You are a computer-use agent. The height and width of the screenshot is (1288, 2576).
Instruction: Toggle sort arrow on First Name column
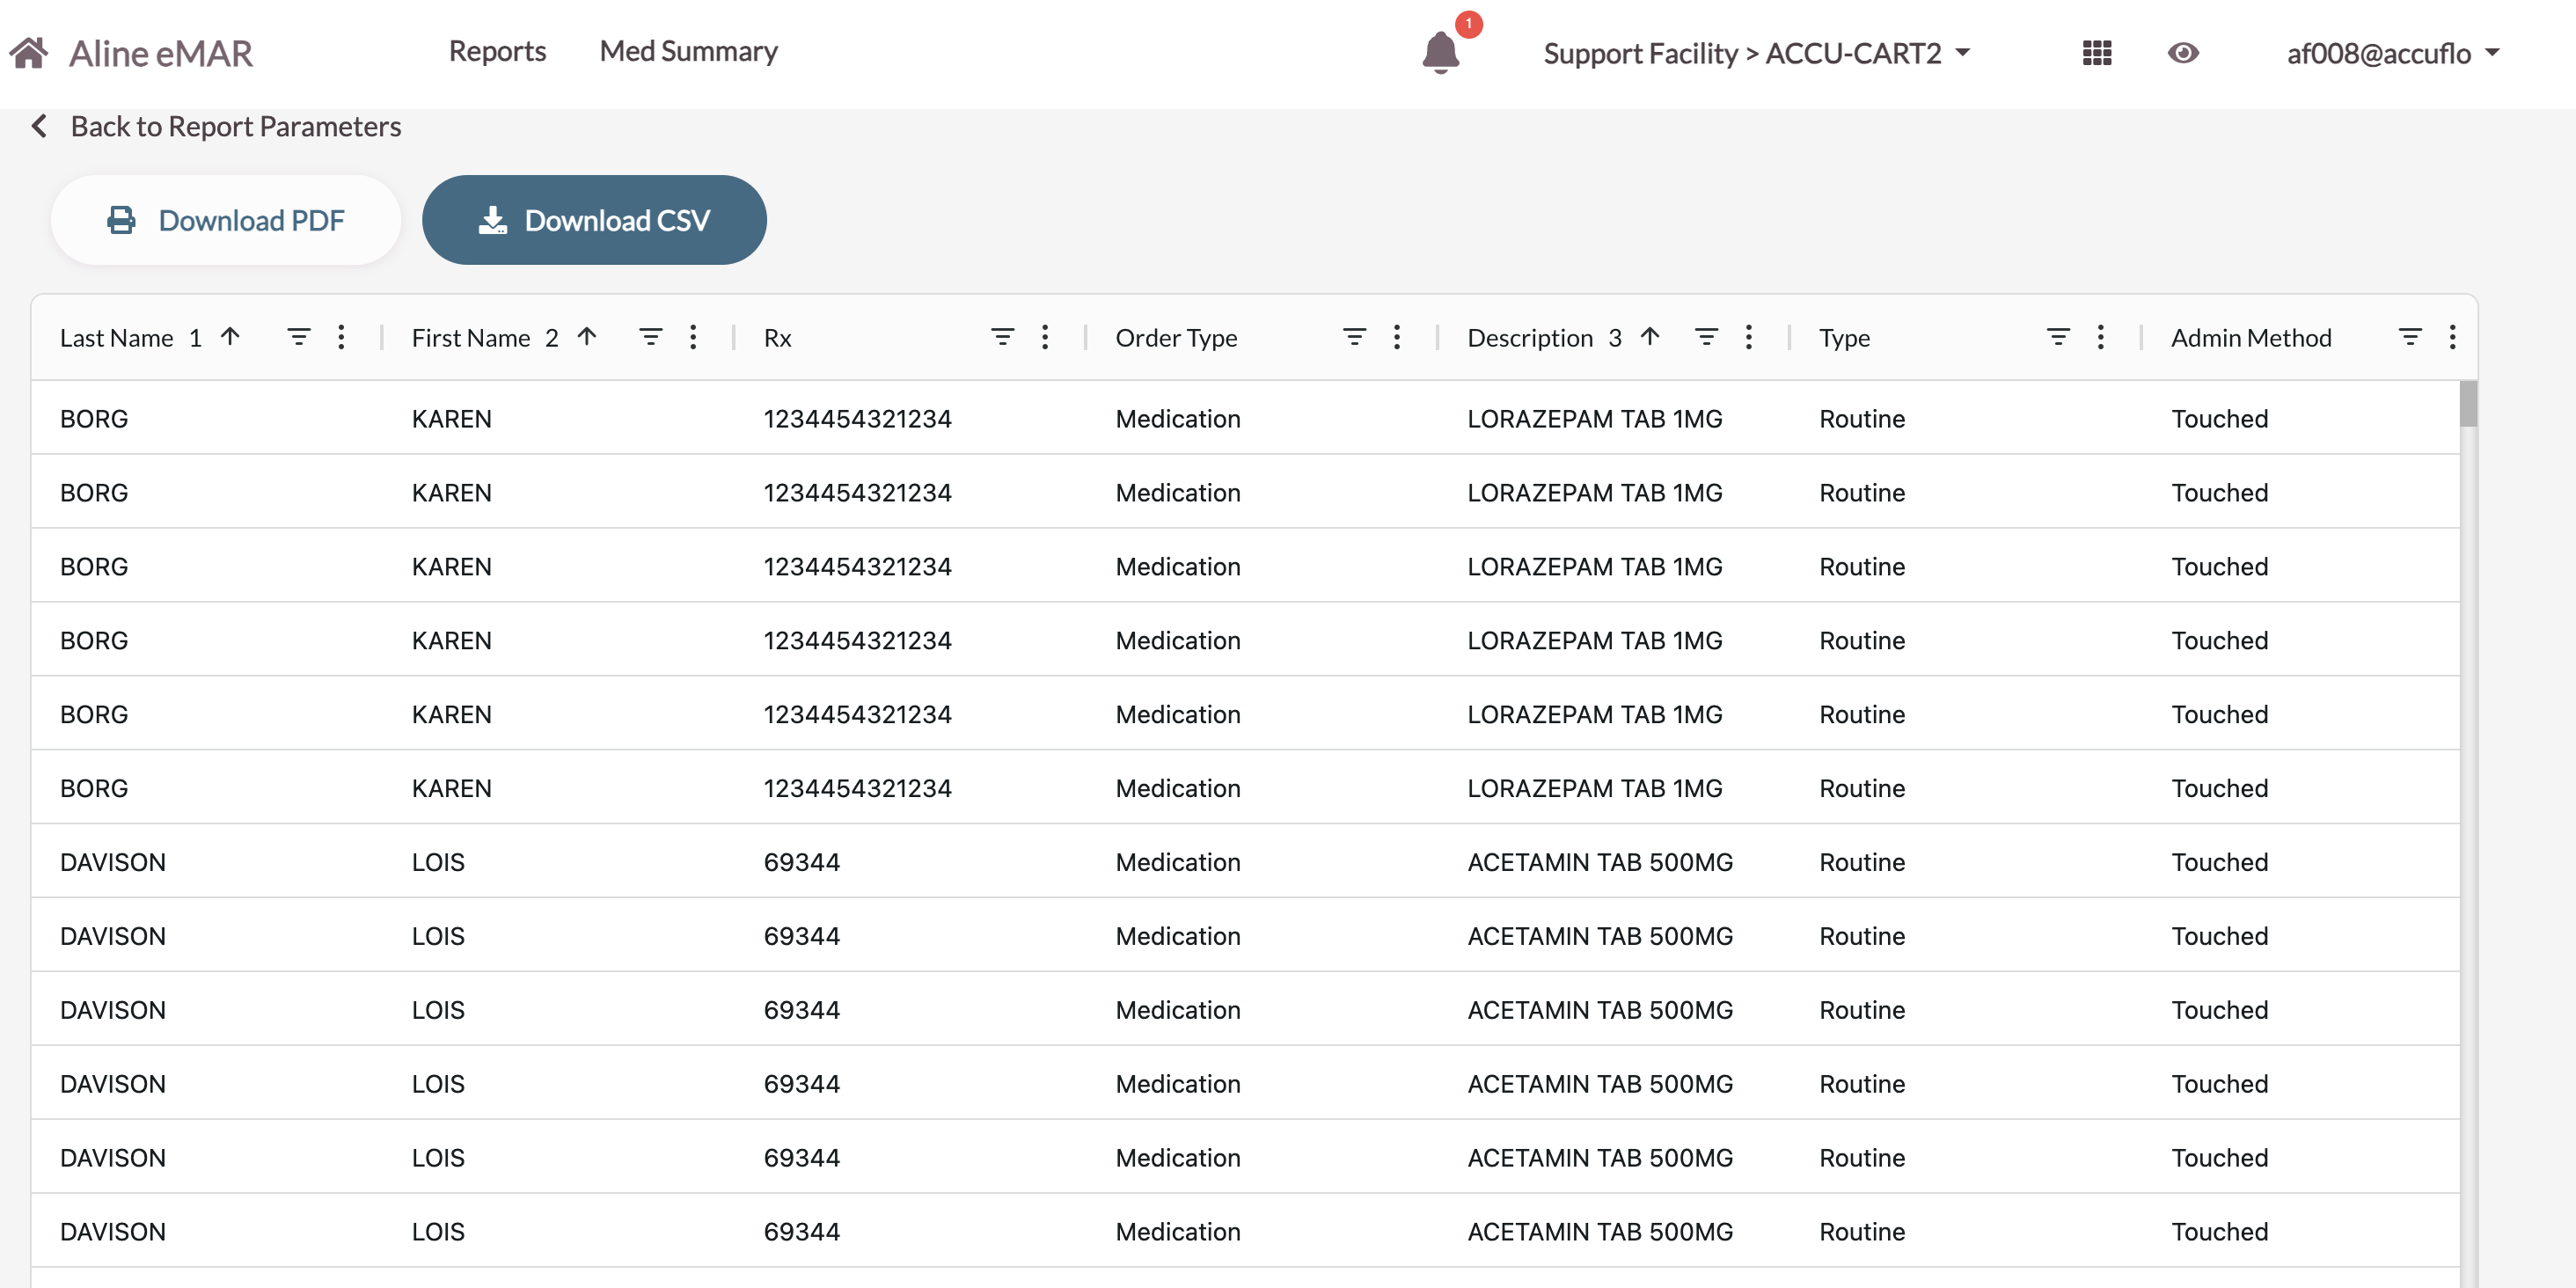(x=587, y=337)
